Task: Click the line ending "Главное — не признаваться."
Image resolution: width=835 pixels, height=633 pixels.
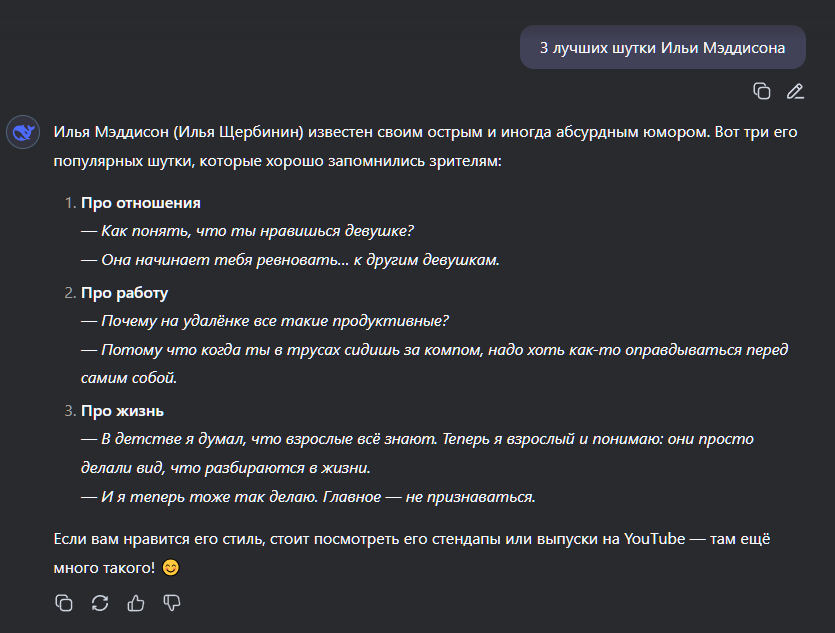Action: (308, 497)
